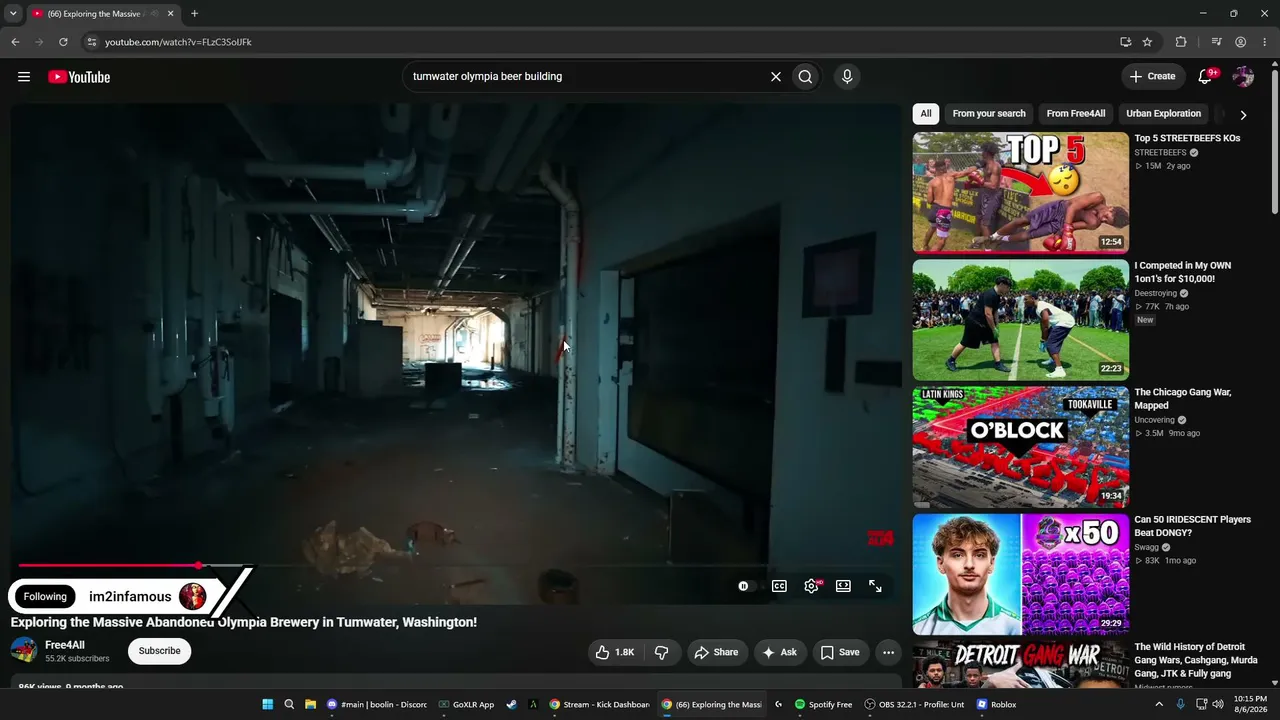1280x720 pixels.
Task: Open a new browser tab
Action: pos(194,14)
